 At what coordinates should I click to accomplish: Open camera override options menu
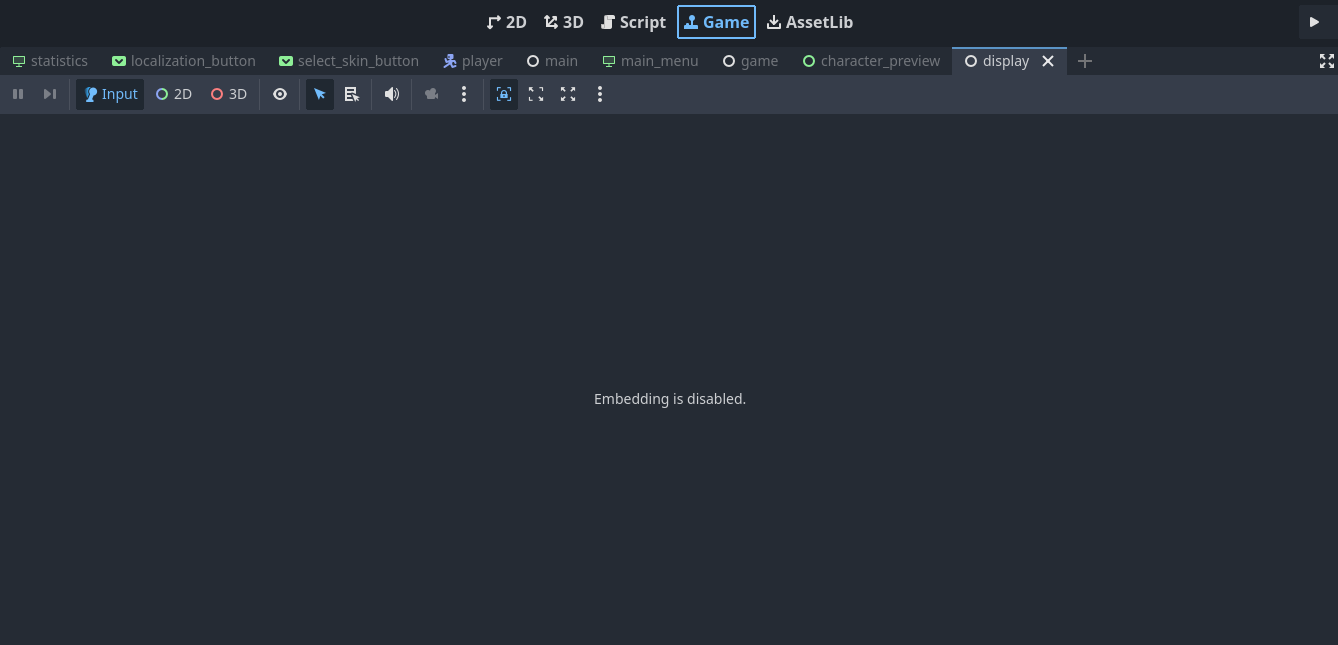pyautogui.click(x=464, y=94)
